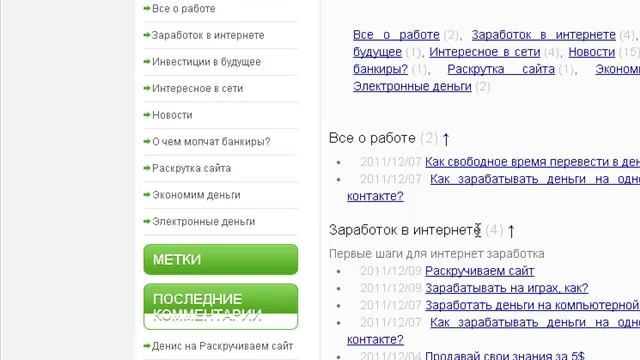Click up arrow beside Все о работе heading
The width and height of the screenshot is (640, 360).
pos(446,140)
